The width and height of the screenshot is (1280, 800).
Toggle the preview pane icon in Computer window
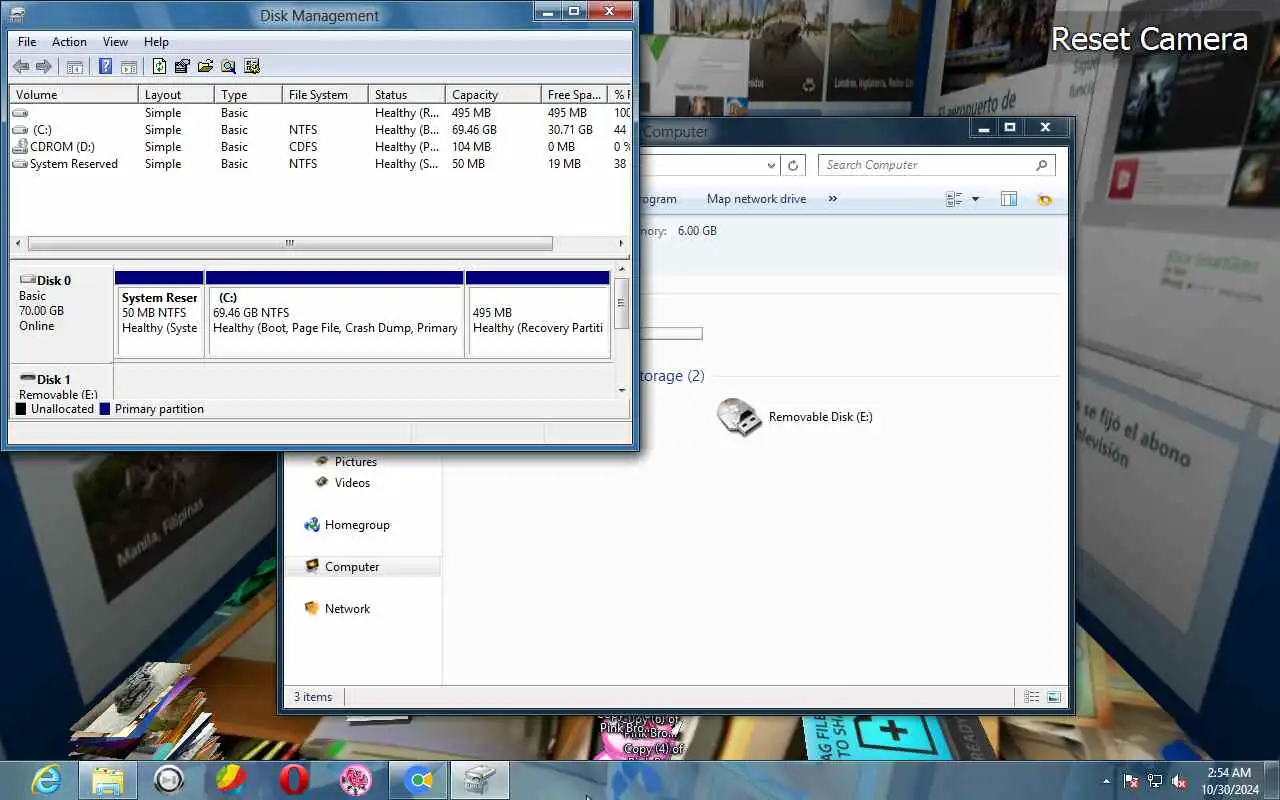pyautogui.click(x=1009, y=199)
